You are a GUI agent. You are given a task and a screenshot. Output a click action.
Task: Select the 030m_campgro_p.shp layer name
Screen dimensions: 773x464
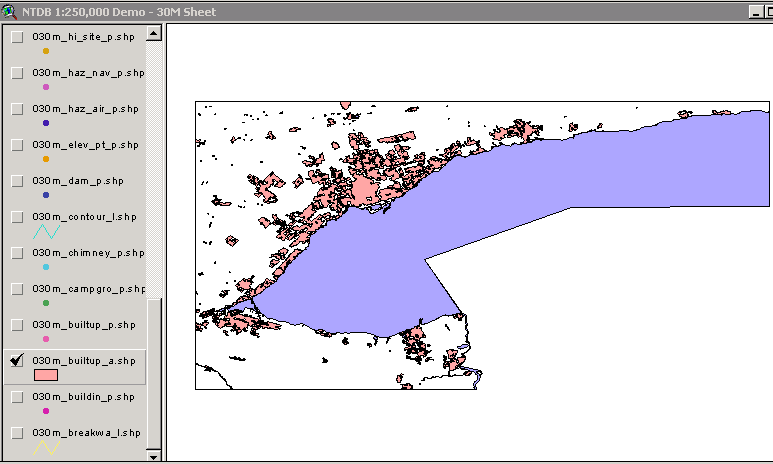tap(89, 289)
